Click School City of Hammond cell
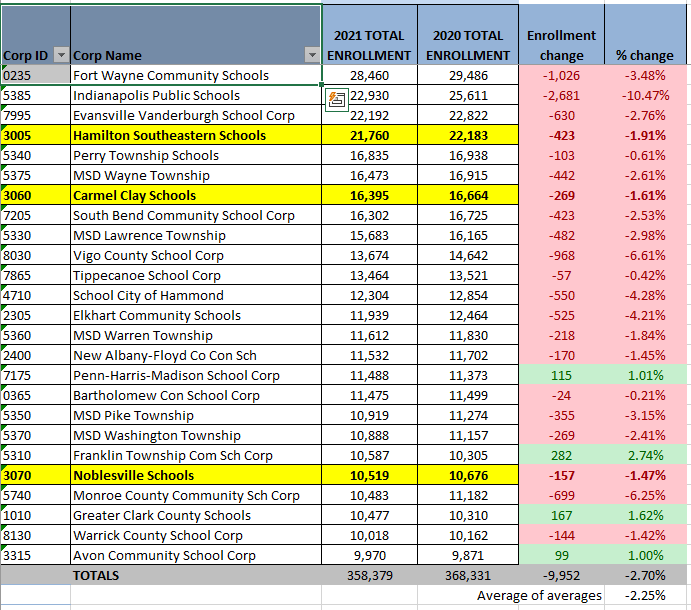Viewport: 691px width, 610px height. point(196,295)
